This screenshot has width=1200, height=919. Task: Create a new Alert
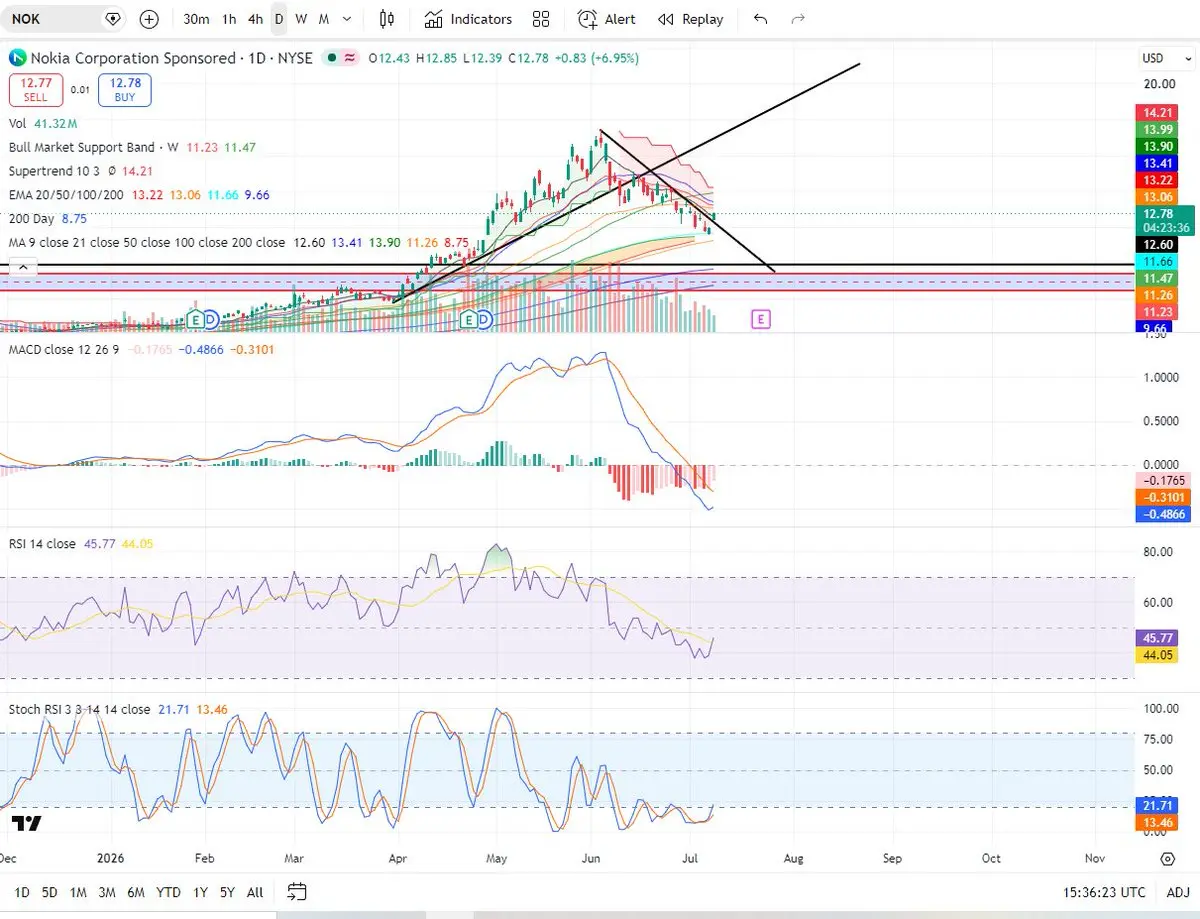coord(607,19)
